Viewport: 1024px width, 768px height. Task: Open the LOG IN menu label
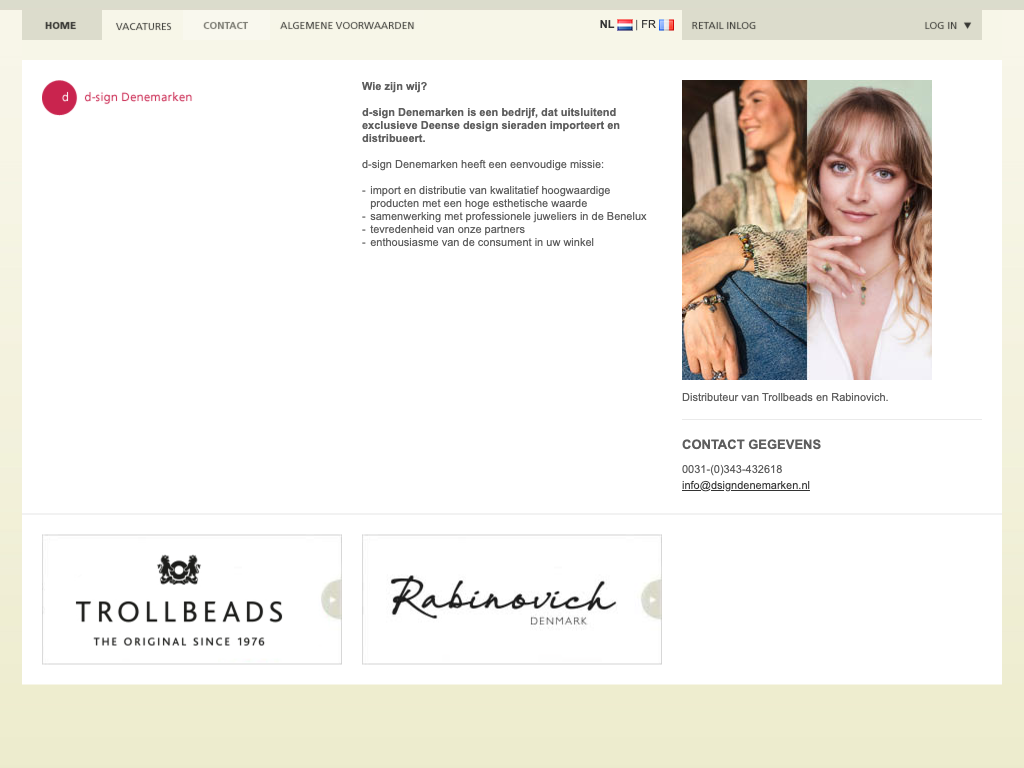click(940, 26)
